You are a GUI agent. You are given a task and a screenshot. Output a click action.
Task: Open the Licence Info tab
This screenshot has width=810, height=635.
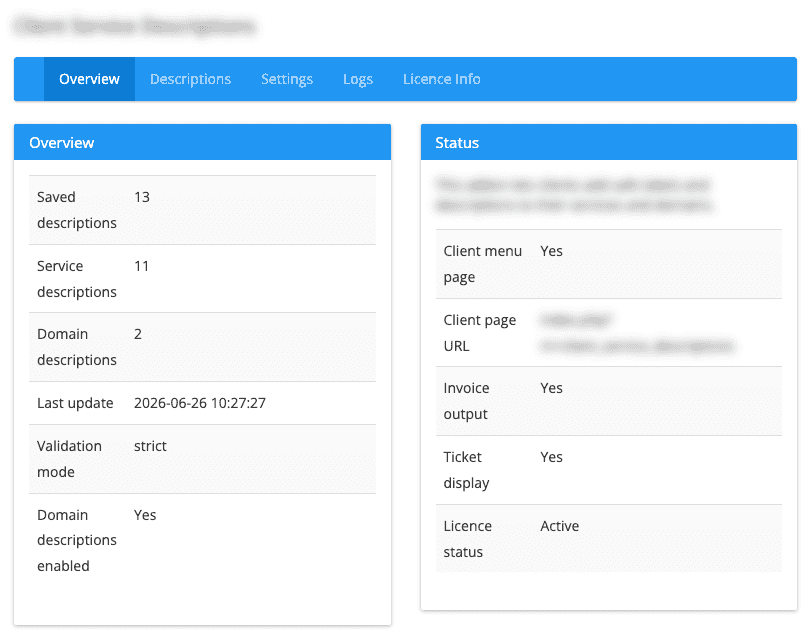tap(442, 79)
